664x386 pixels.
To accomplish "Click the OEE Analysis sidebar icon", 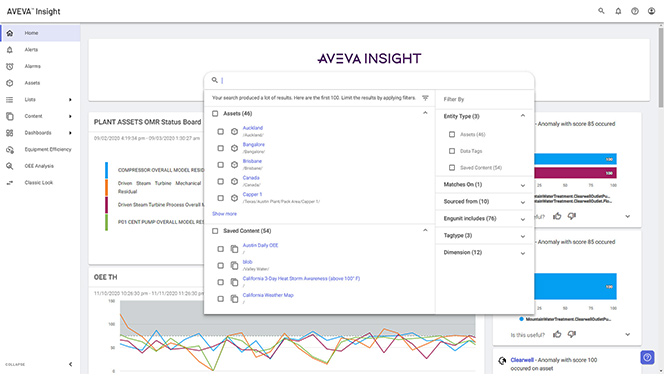I will point(10,166).
